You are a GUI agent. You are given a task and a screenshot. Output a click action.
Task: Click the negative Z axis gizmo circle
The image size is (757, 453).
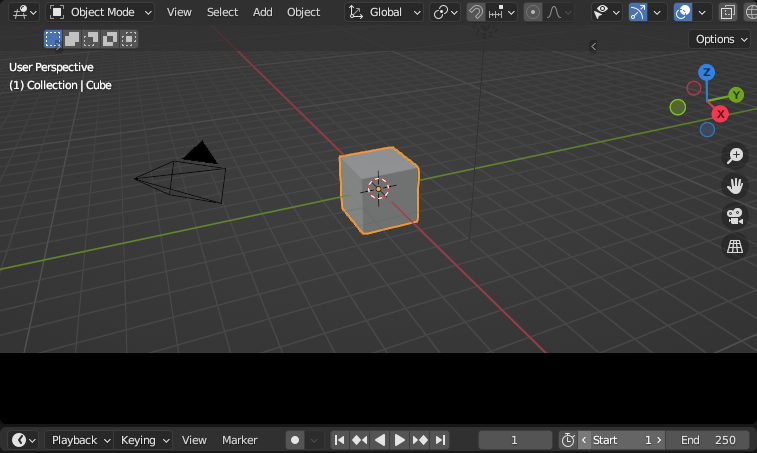coord(707,129)
